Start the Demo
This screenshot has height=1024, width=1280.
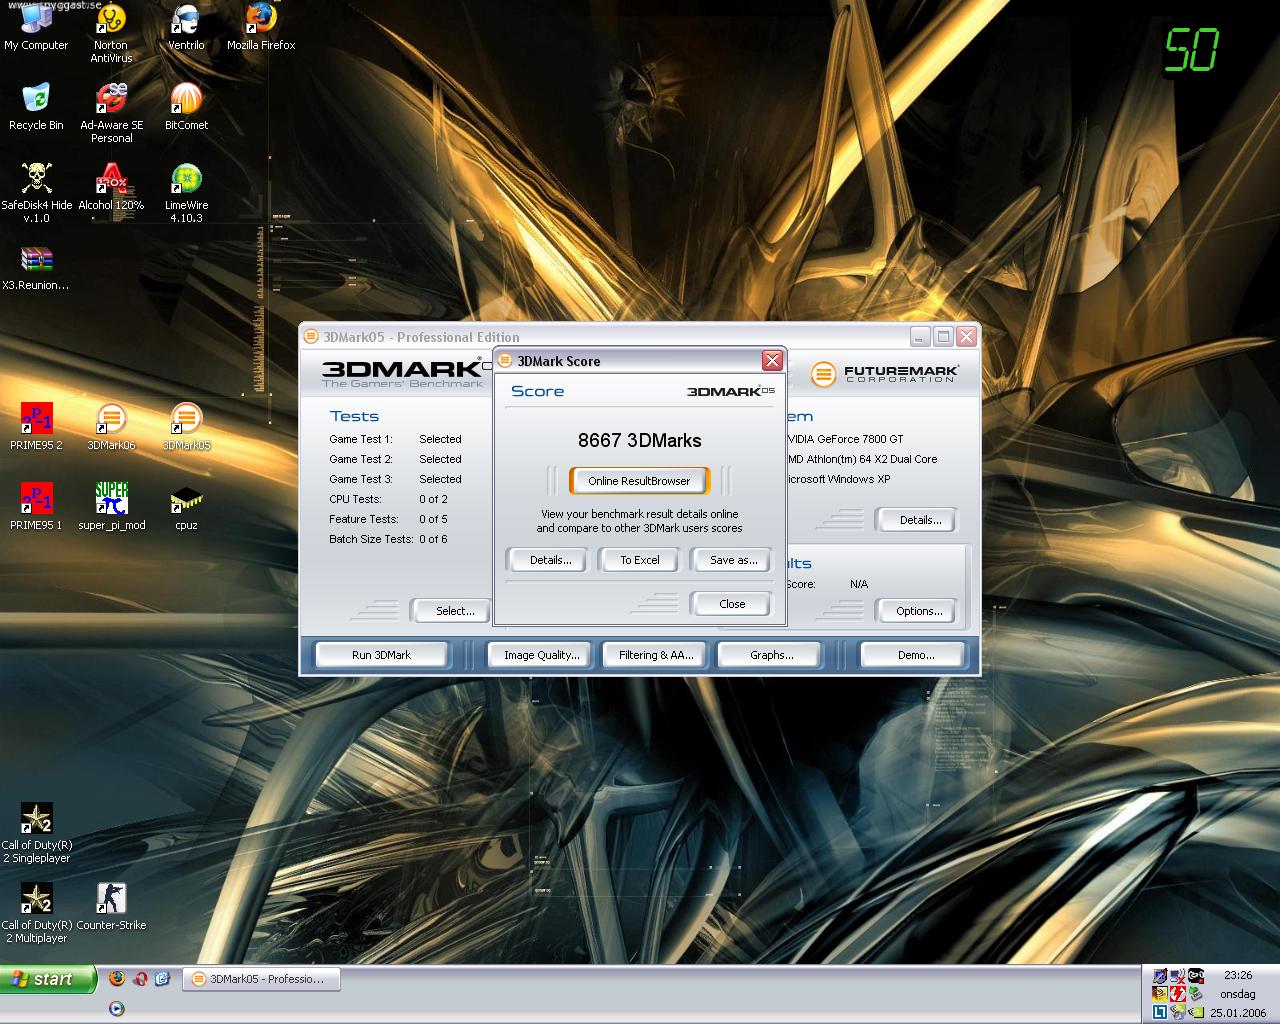(x=915, y=655)
